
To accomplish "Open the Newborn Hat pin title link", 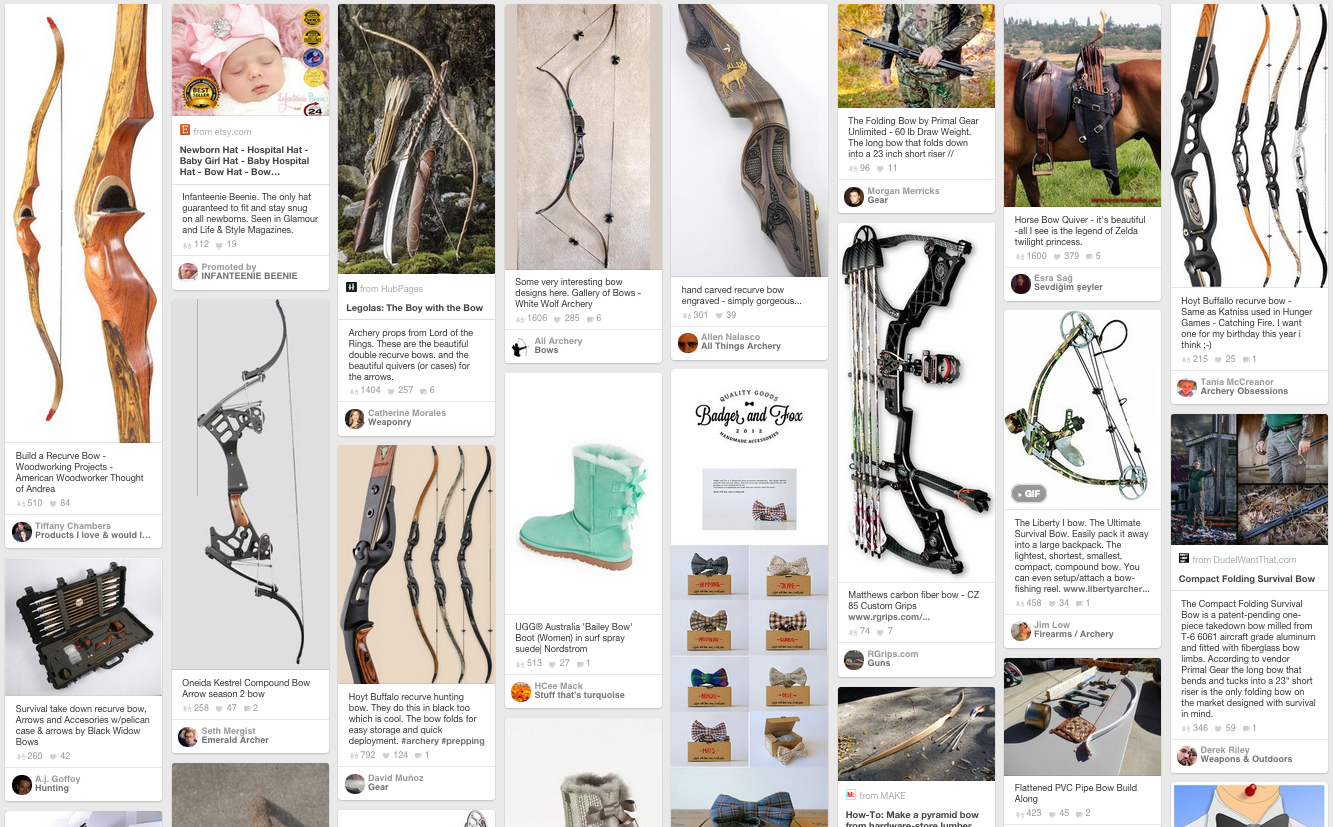I will pos(246,160).
